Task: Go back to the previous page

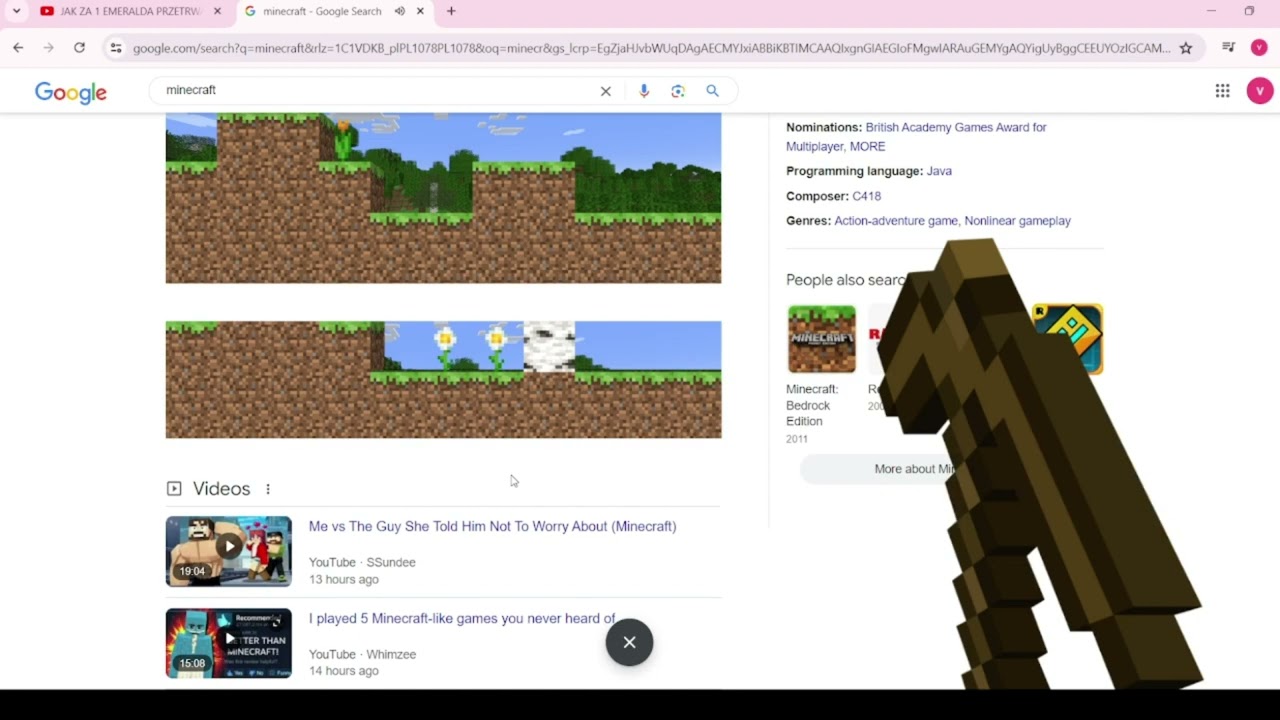Action: click(18, 47)
